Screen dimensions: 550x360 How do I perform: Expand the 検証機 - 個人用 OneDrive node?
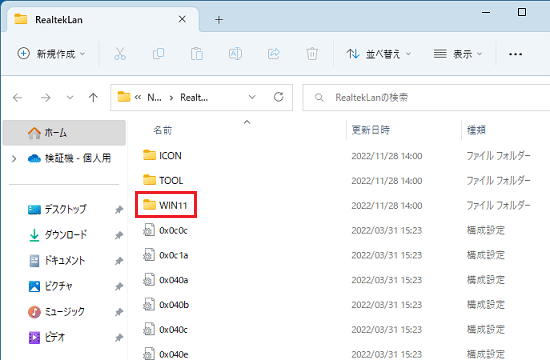pos(14,159)
